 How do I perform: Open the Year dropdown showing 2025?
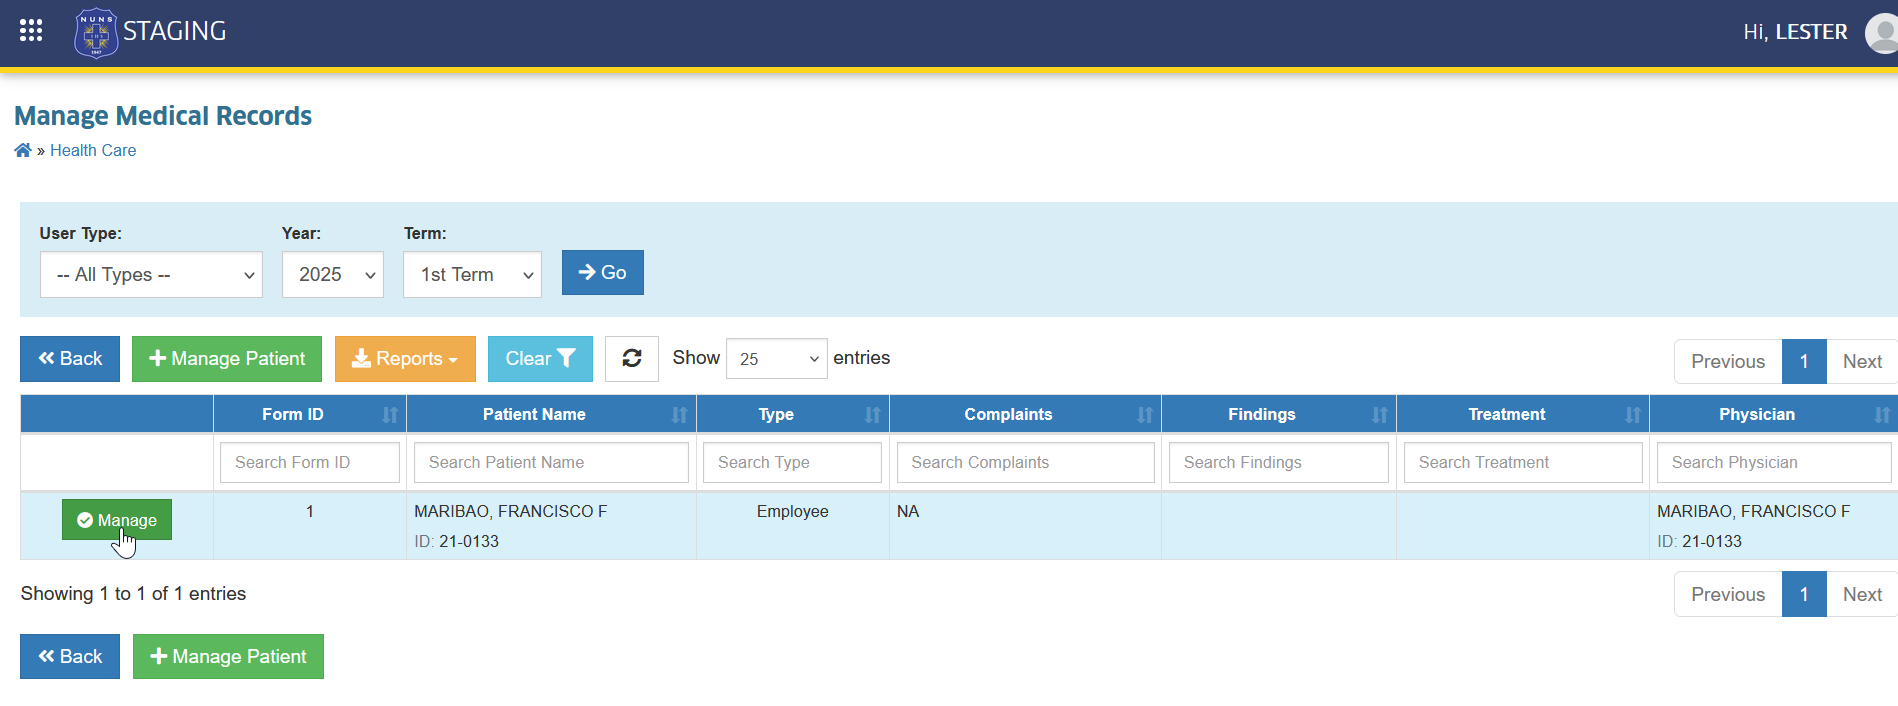point(333,274)
